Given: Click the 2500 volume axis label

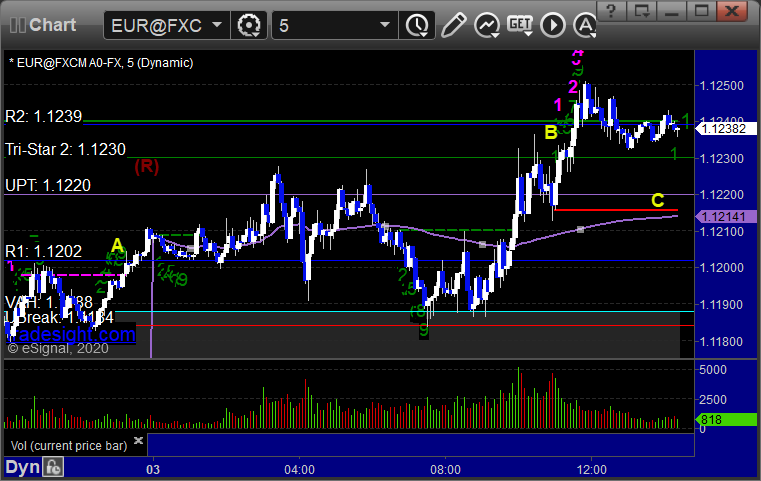Looking at the screenshot, I should tap(713, 400).
